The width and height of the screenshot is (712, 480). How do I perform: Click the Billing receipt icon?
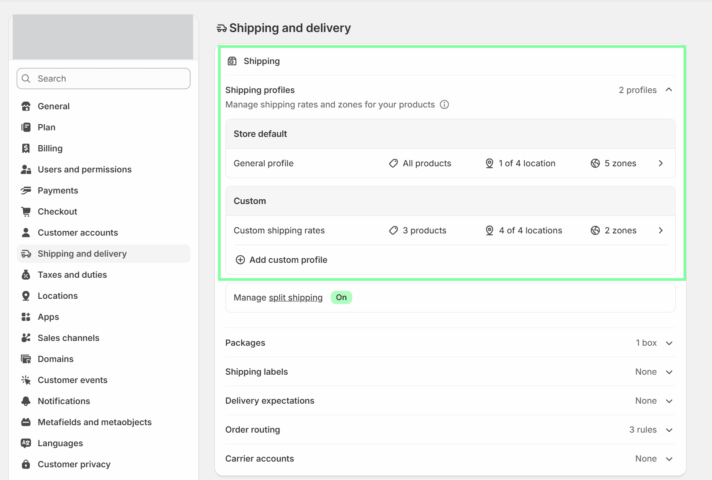point(26,148)
